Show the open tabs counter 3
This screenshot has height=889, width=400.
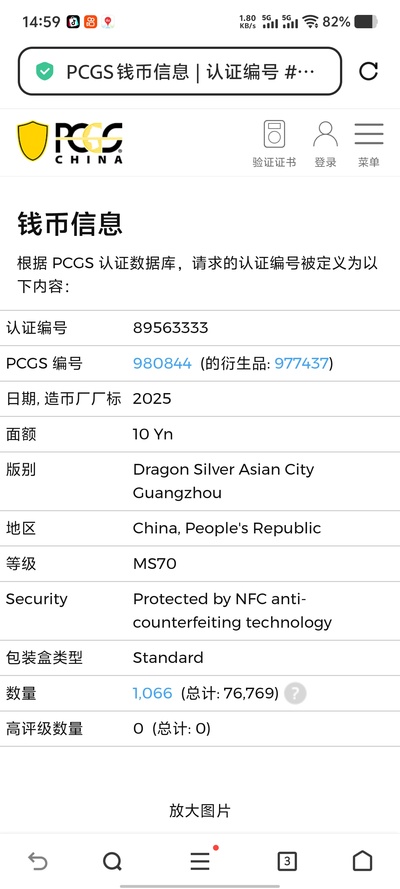tap(287, 862)
